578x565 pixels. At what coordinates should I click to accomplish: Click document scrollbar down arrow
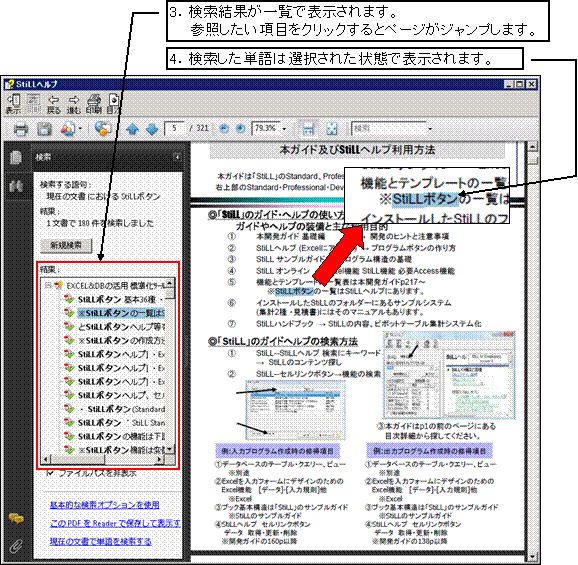[532, 557]
